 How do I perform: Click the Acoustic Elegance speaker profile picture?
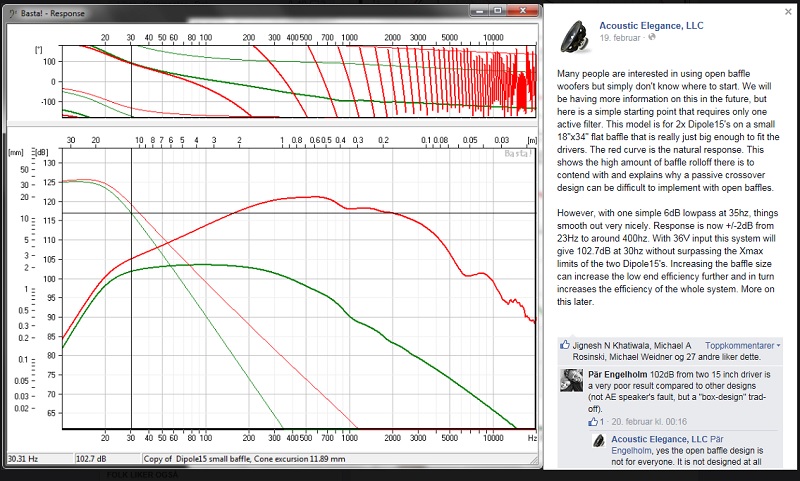[576, 36]
